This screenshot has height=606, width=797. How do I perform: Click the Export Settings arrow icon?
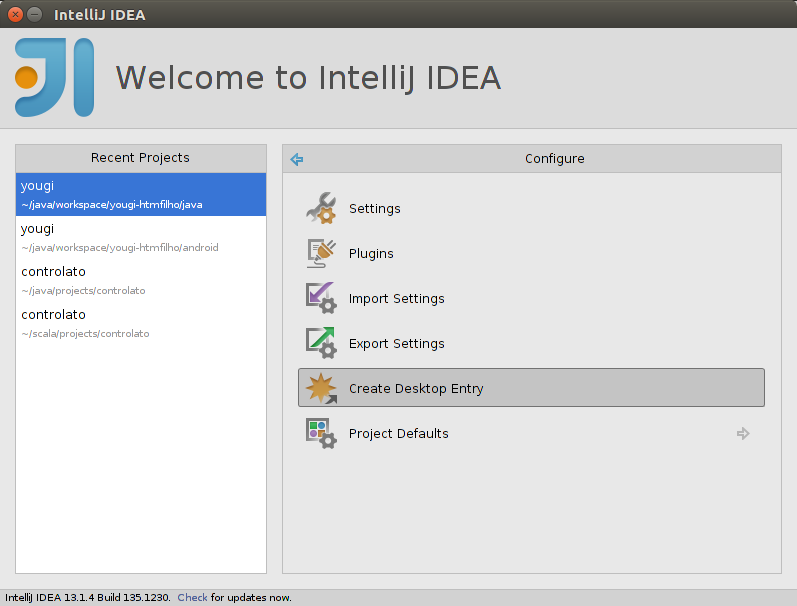[321, 343]
